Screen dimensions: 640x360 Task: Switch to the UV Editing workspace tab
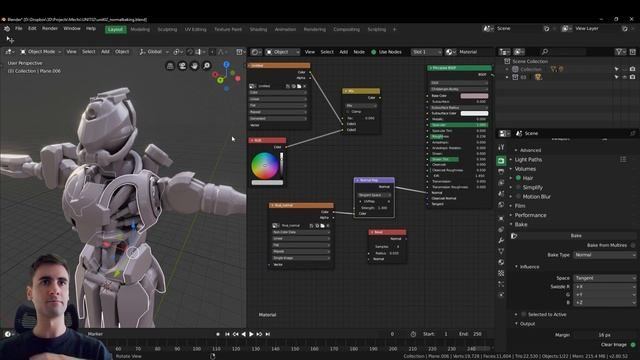pos(195,29)
